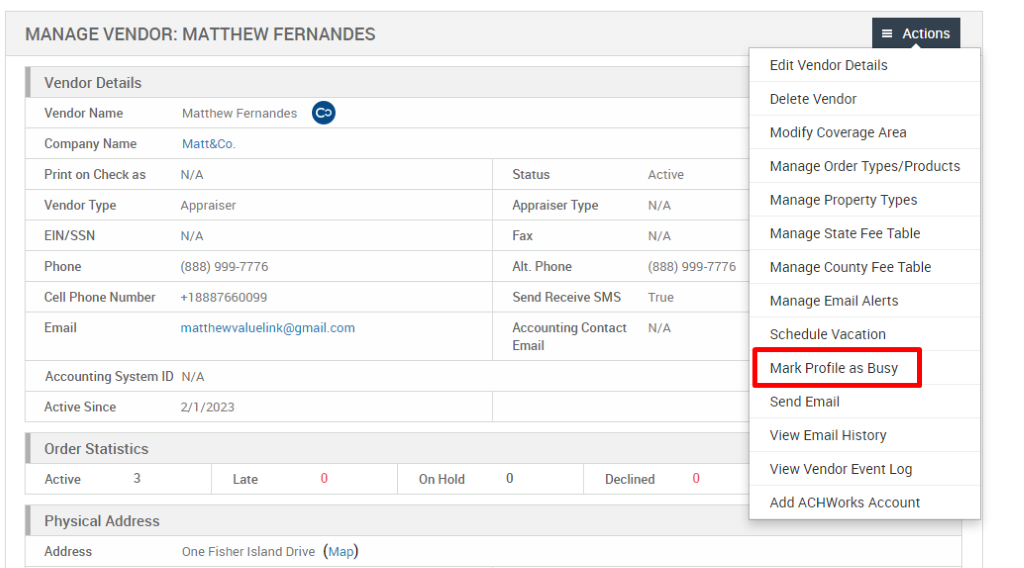Click the Status value Active

tap(665, 174)
